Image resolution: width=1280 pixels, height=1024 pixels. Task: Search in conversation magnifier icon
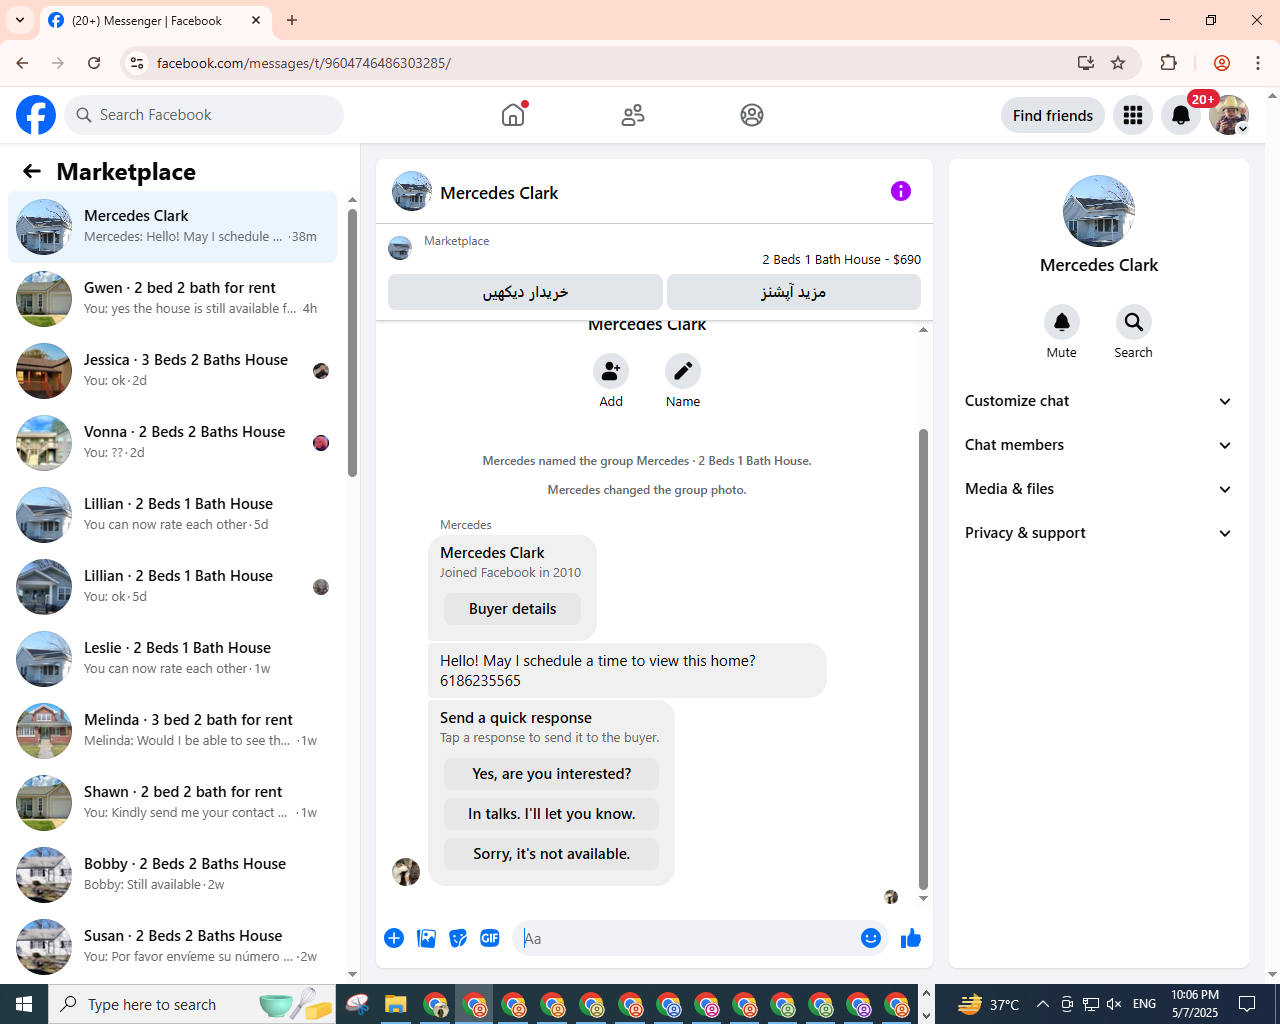pos(1134,322)
